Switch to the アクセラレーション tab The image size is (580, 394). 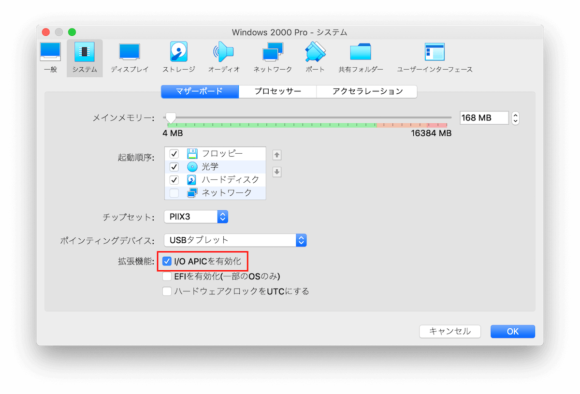367,91
